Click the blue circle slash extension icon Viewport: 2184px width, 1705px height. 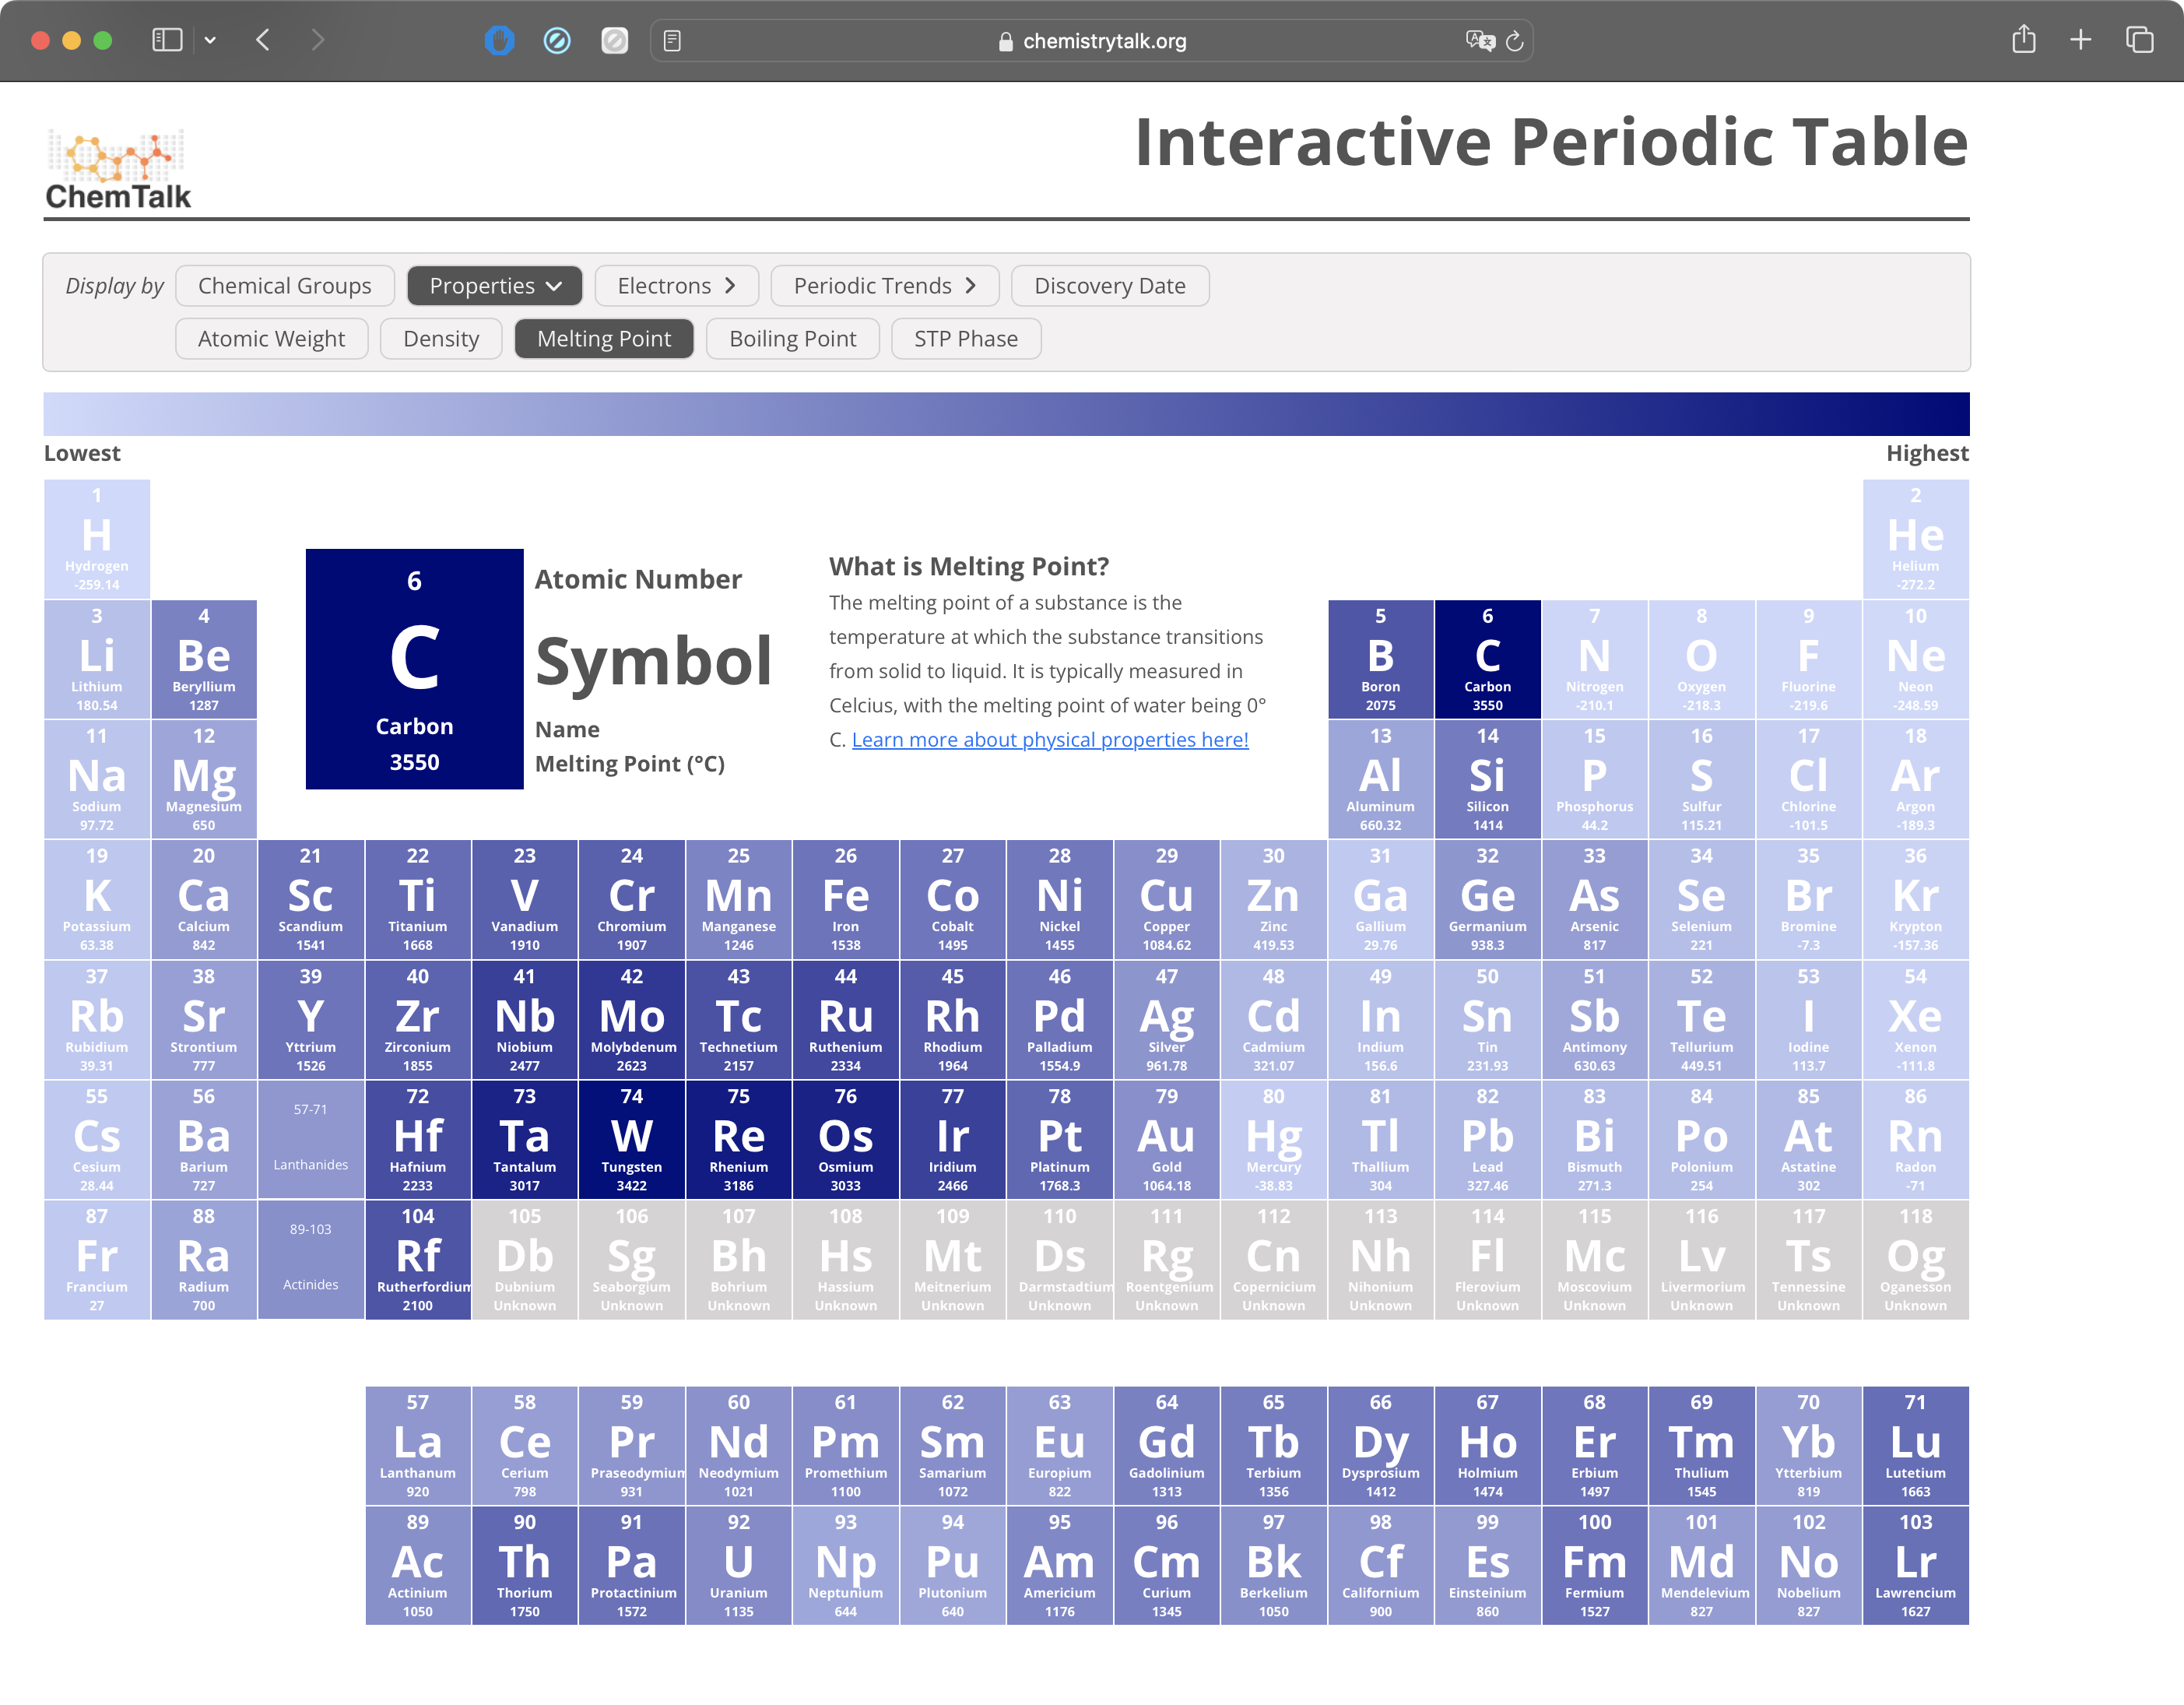click(557, 40)
